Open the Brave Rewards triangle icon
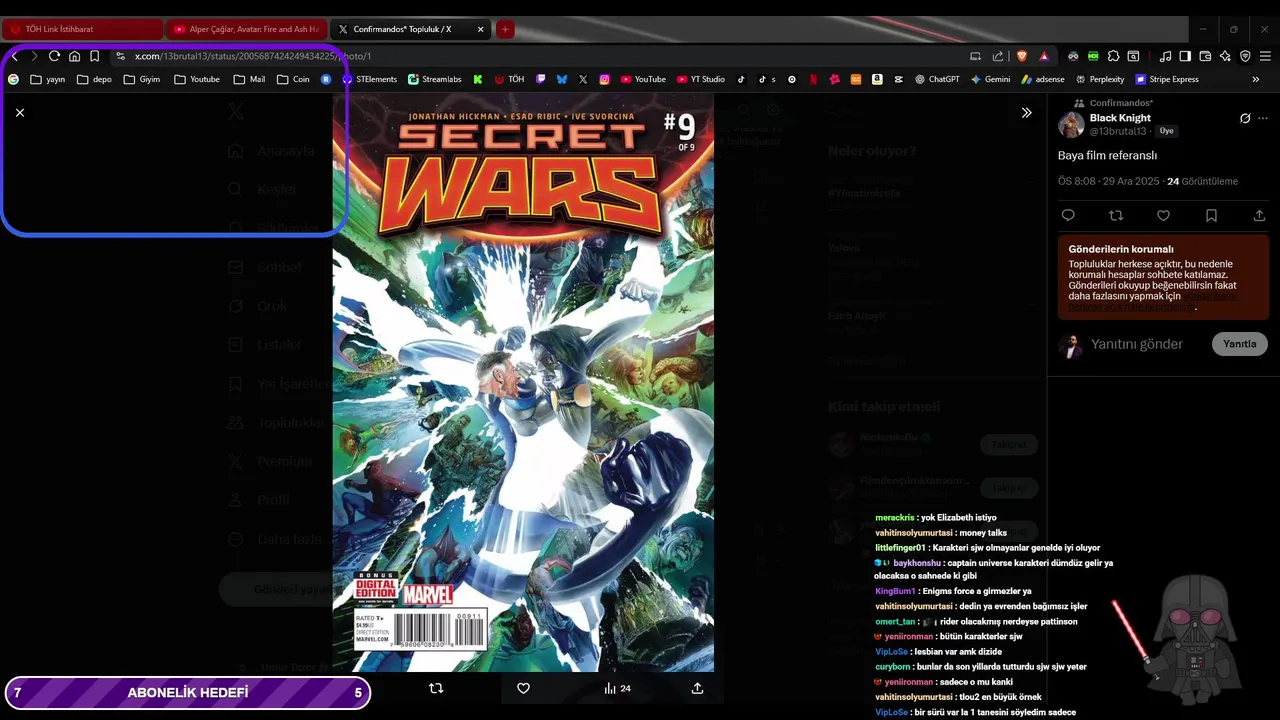The height and width of the screenshot is (720, 1280). (1044, 56)
